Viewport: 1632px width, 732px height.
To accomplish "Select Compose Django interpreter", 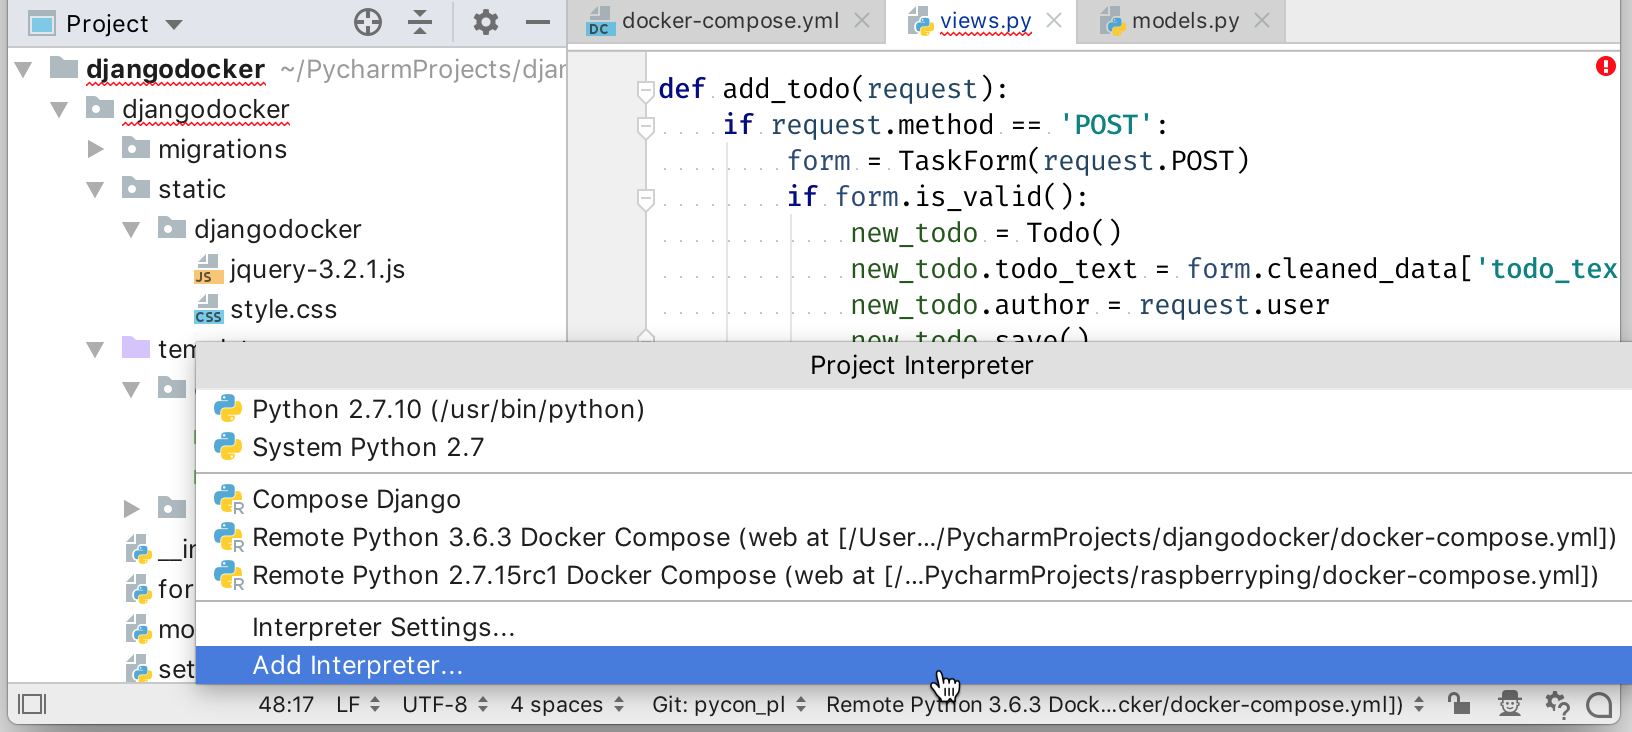I will point(356,499).
